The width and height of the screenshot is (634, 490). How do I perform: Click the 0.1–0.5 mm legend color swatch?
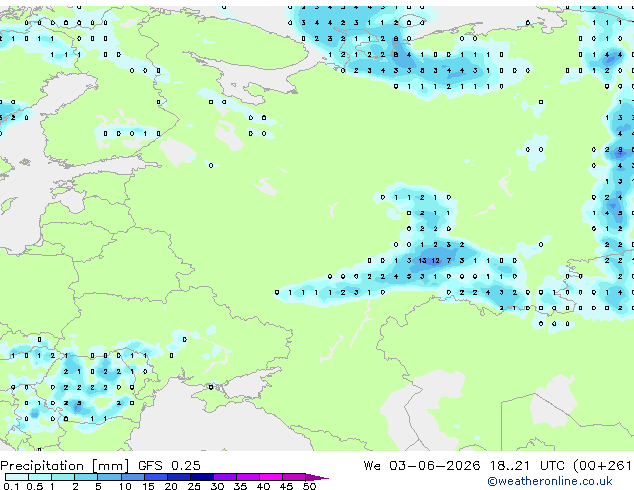click(17, 477)
